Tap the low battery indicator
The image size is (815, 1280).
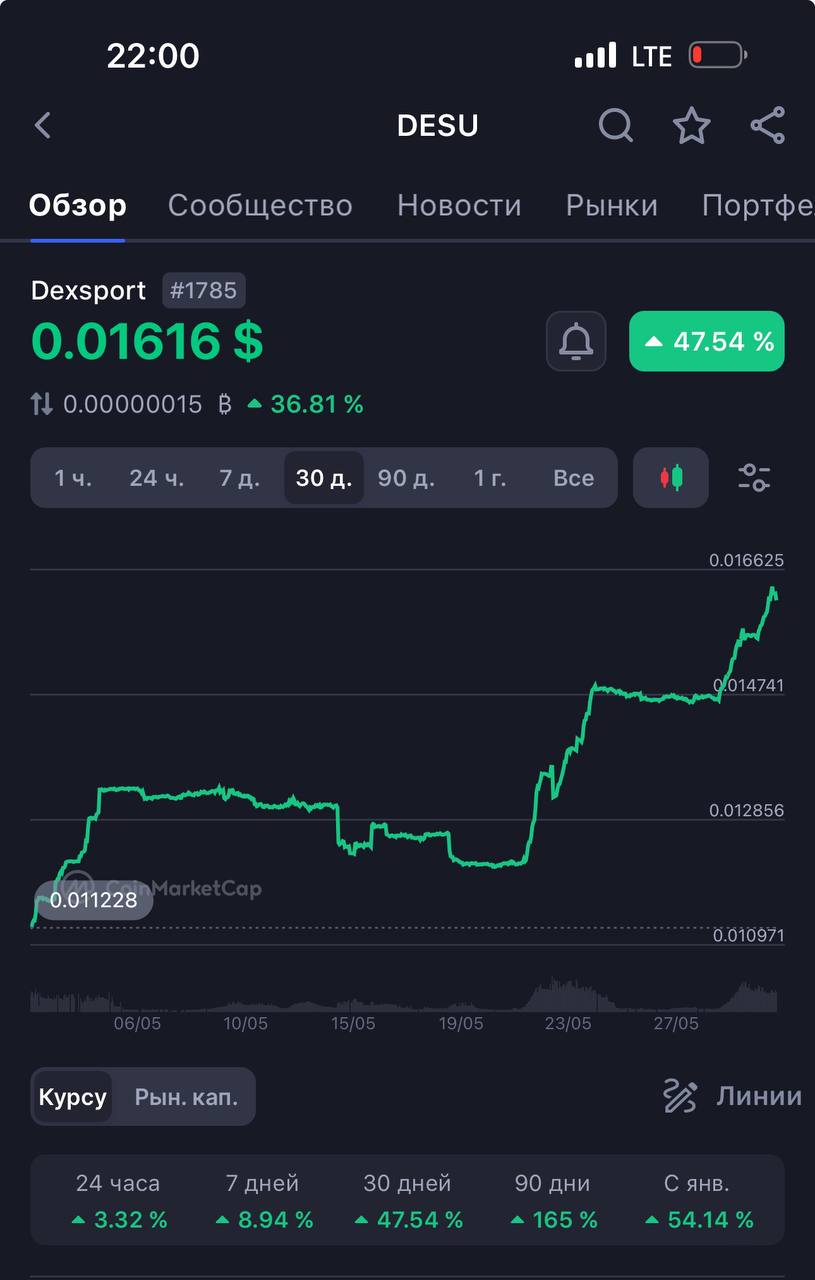(718, 55)
